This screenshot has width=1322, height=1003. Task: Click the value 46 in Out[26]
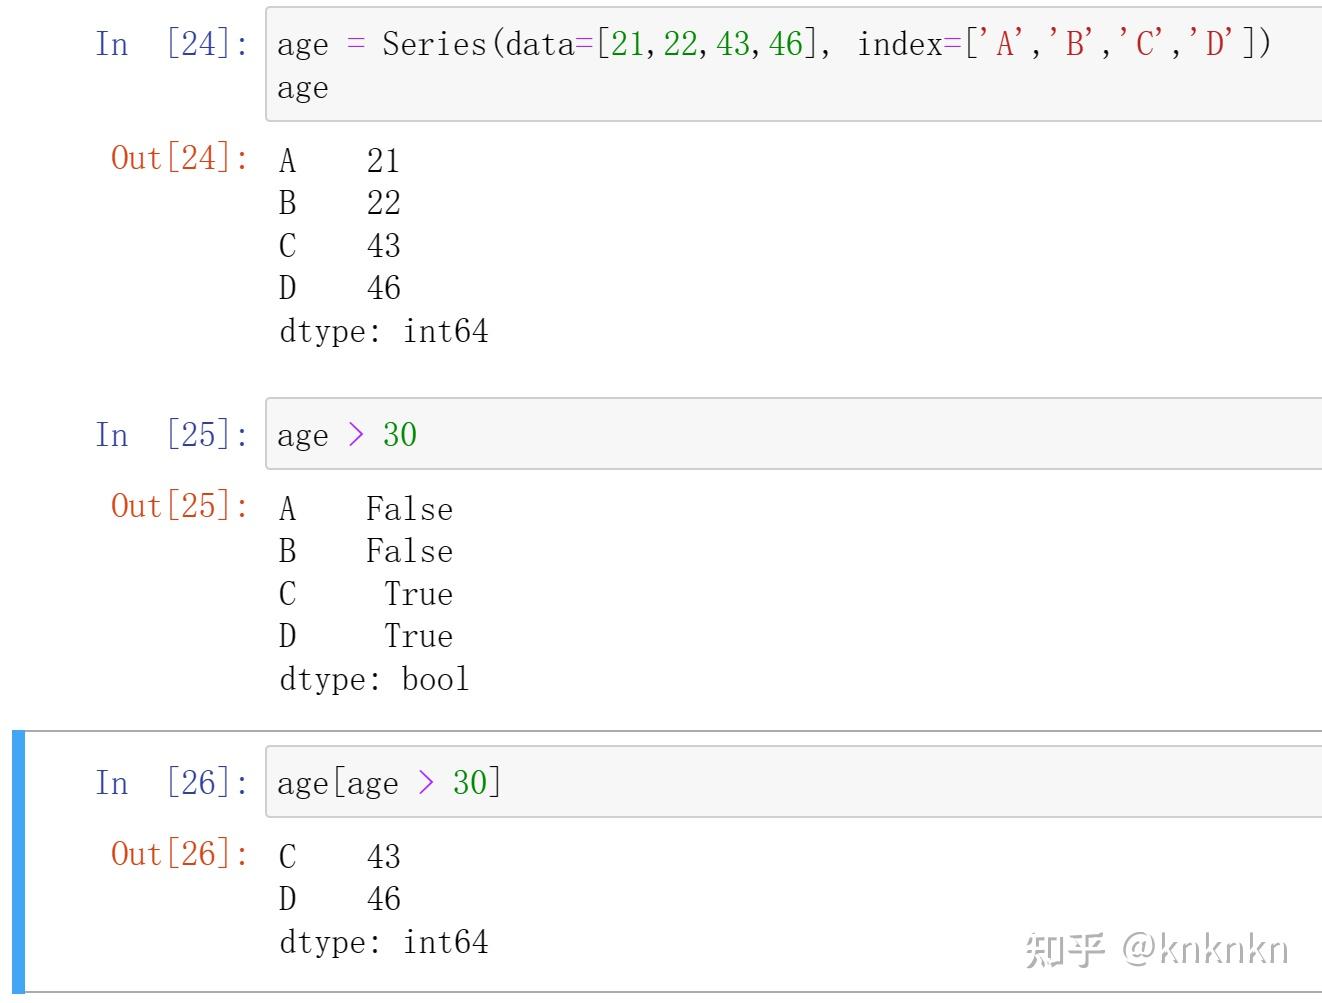383,899
